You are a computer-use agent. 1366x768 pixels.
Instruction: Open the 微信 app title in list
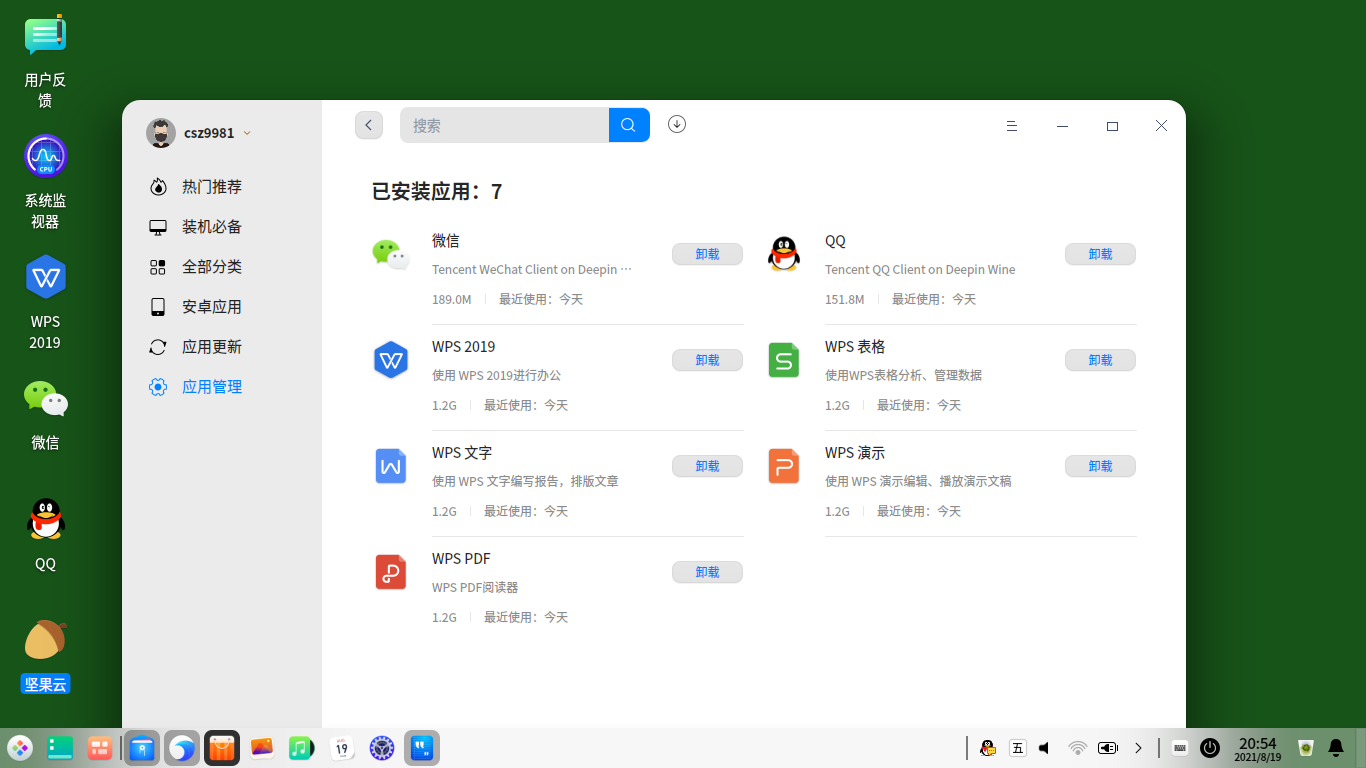[x=446, y=241]
